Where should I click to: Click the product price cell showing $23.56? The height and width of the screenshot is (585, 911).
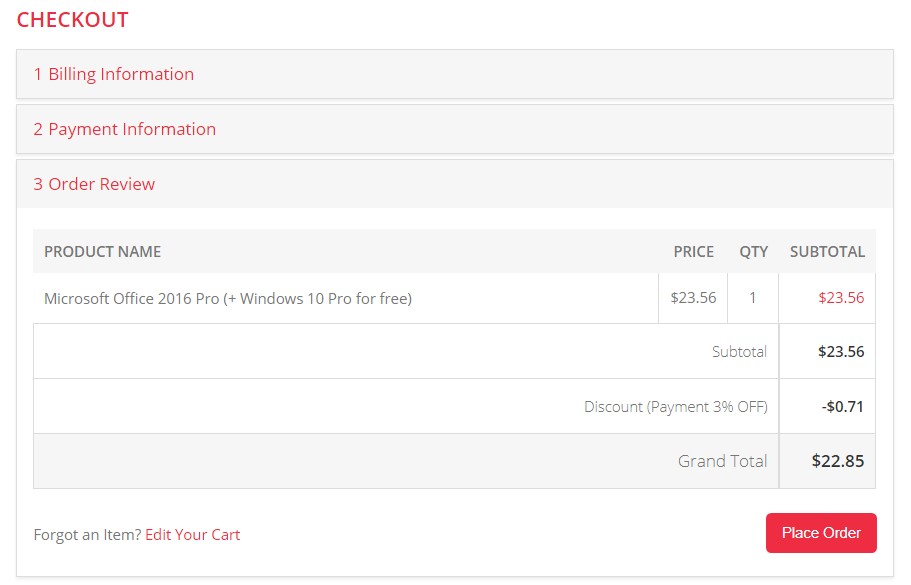[694, 298]
